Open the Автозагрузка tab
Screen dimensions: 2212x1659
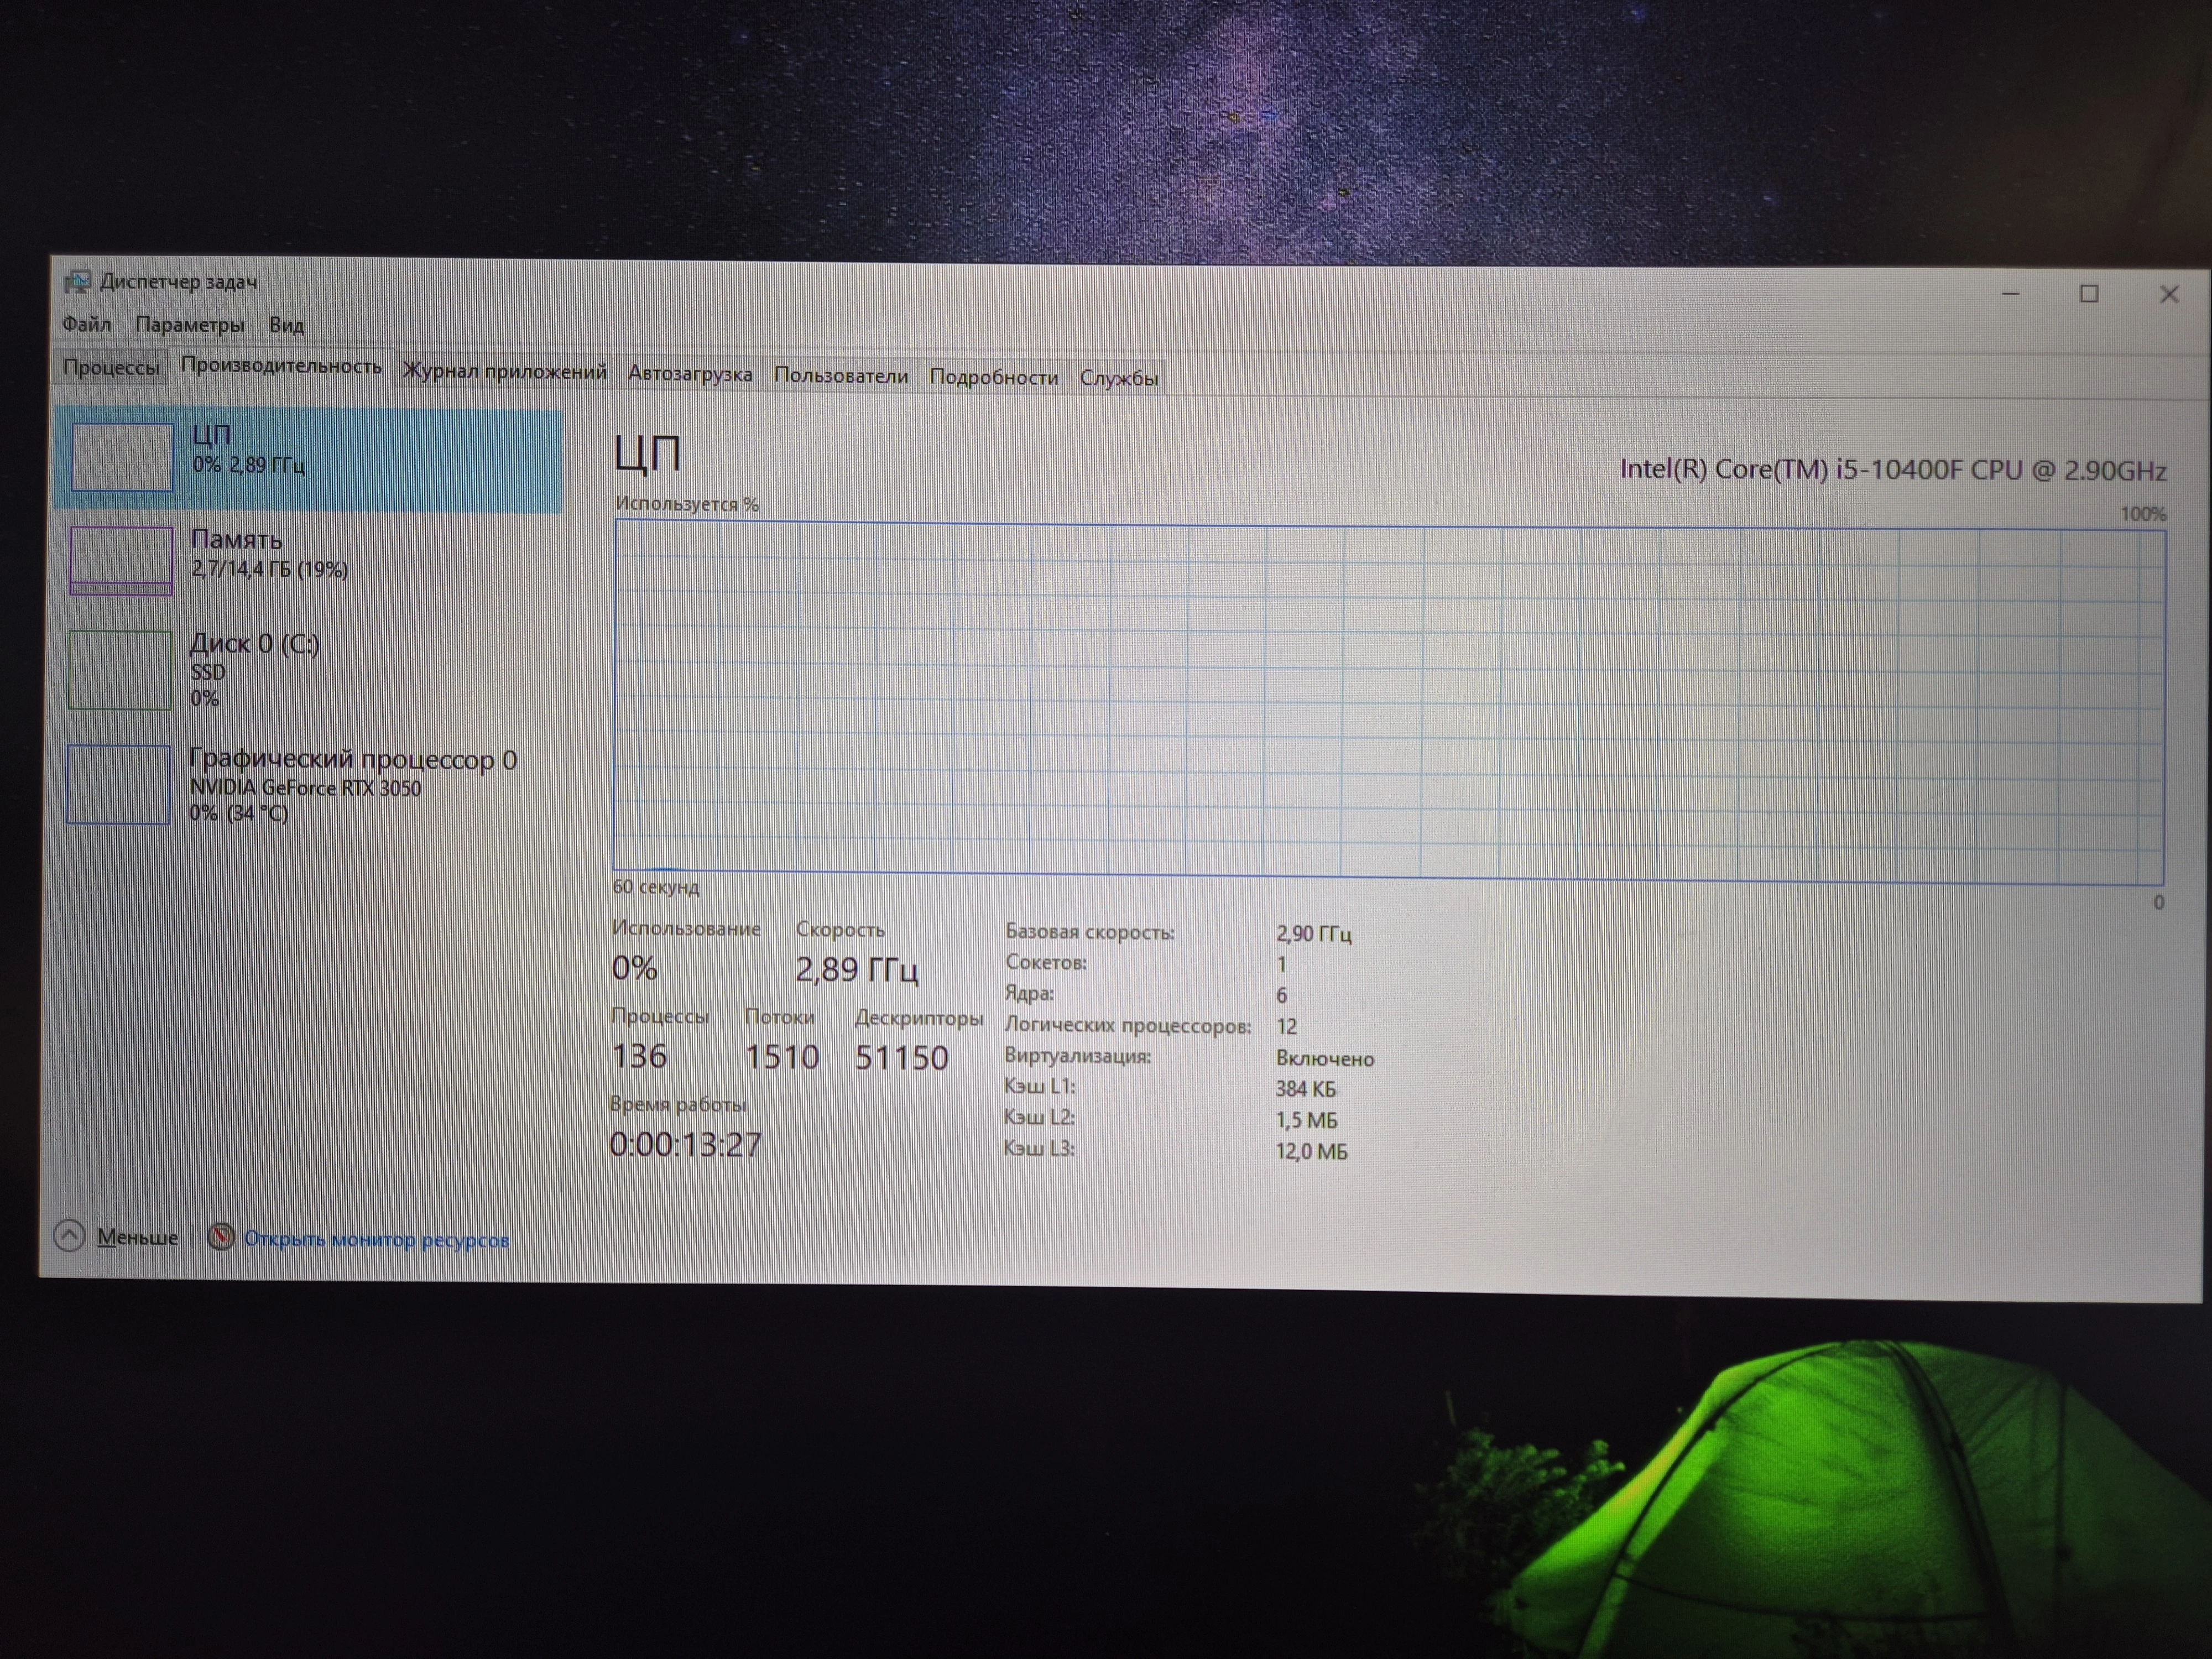point(690,374)
